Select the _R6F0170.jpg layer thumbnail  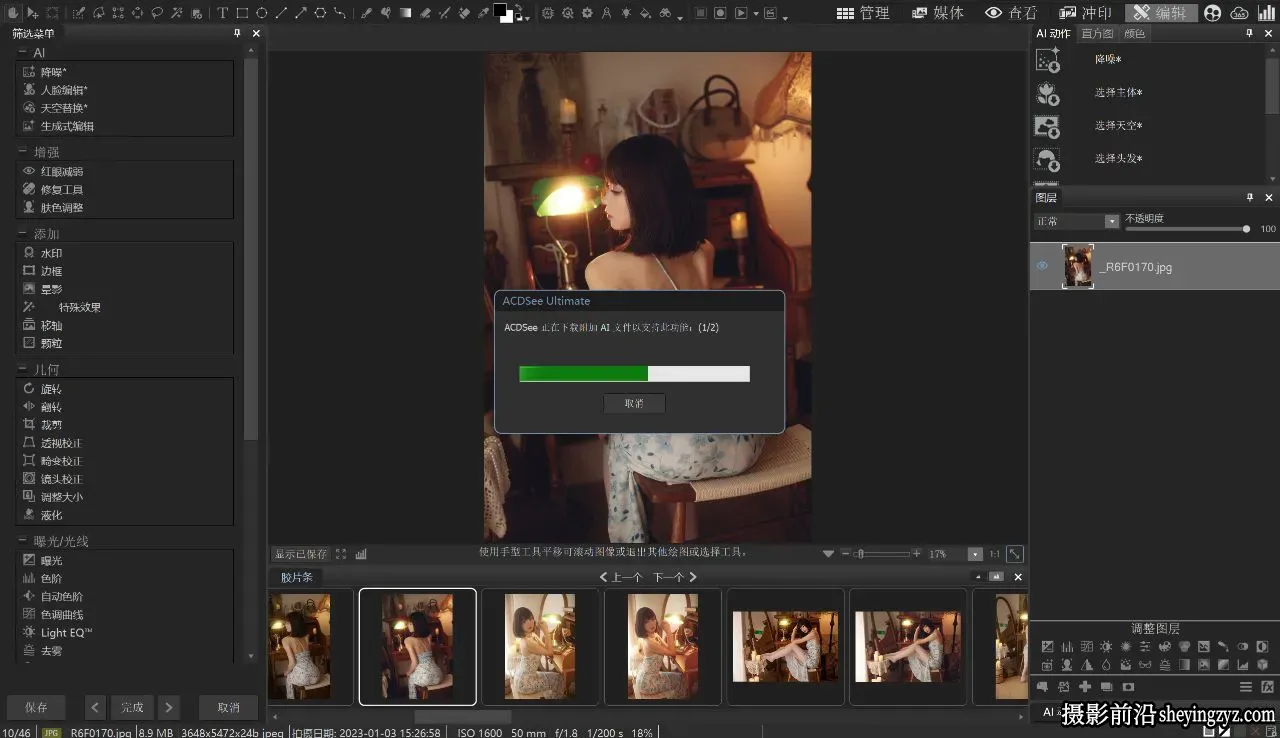[1078, 266]
